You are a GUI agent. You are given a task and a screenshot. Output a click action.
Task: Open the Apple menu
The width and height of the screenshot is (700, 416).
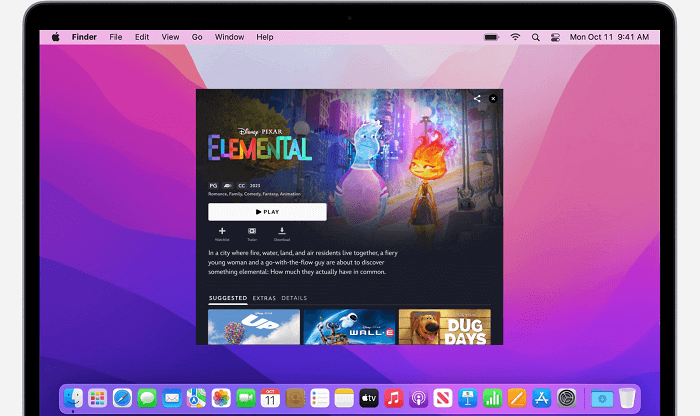55,37
